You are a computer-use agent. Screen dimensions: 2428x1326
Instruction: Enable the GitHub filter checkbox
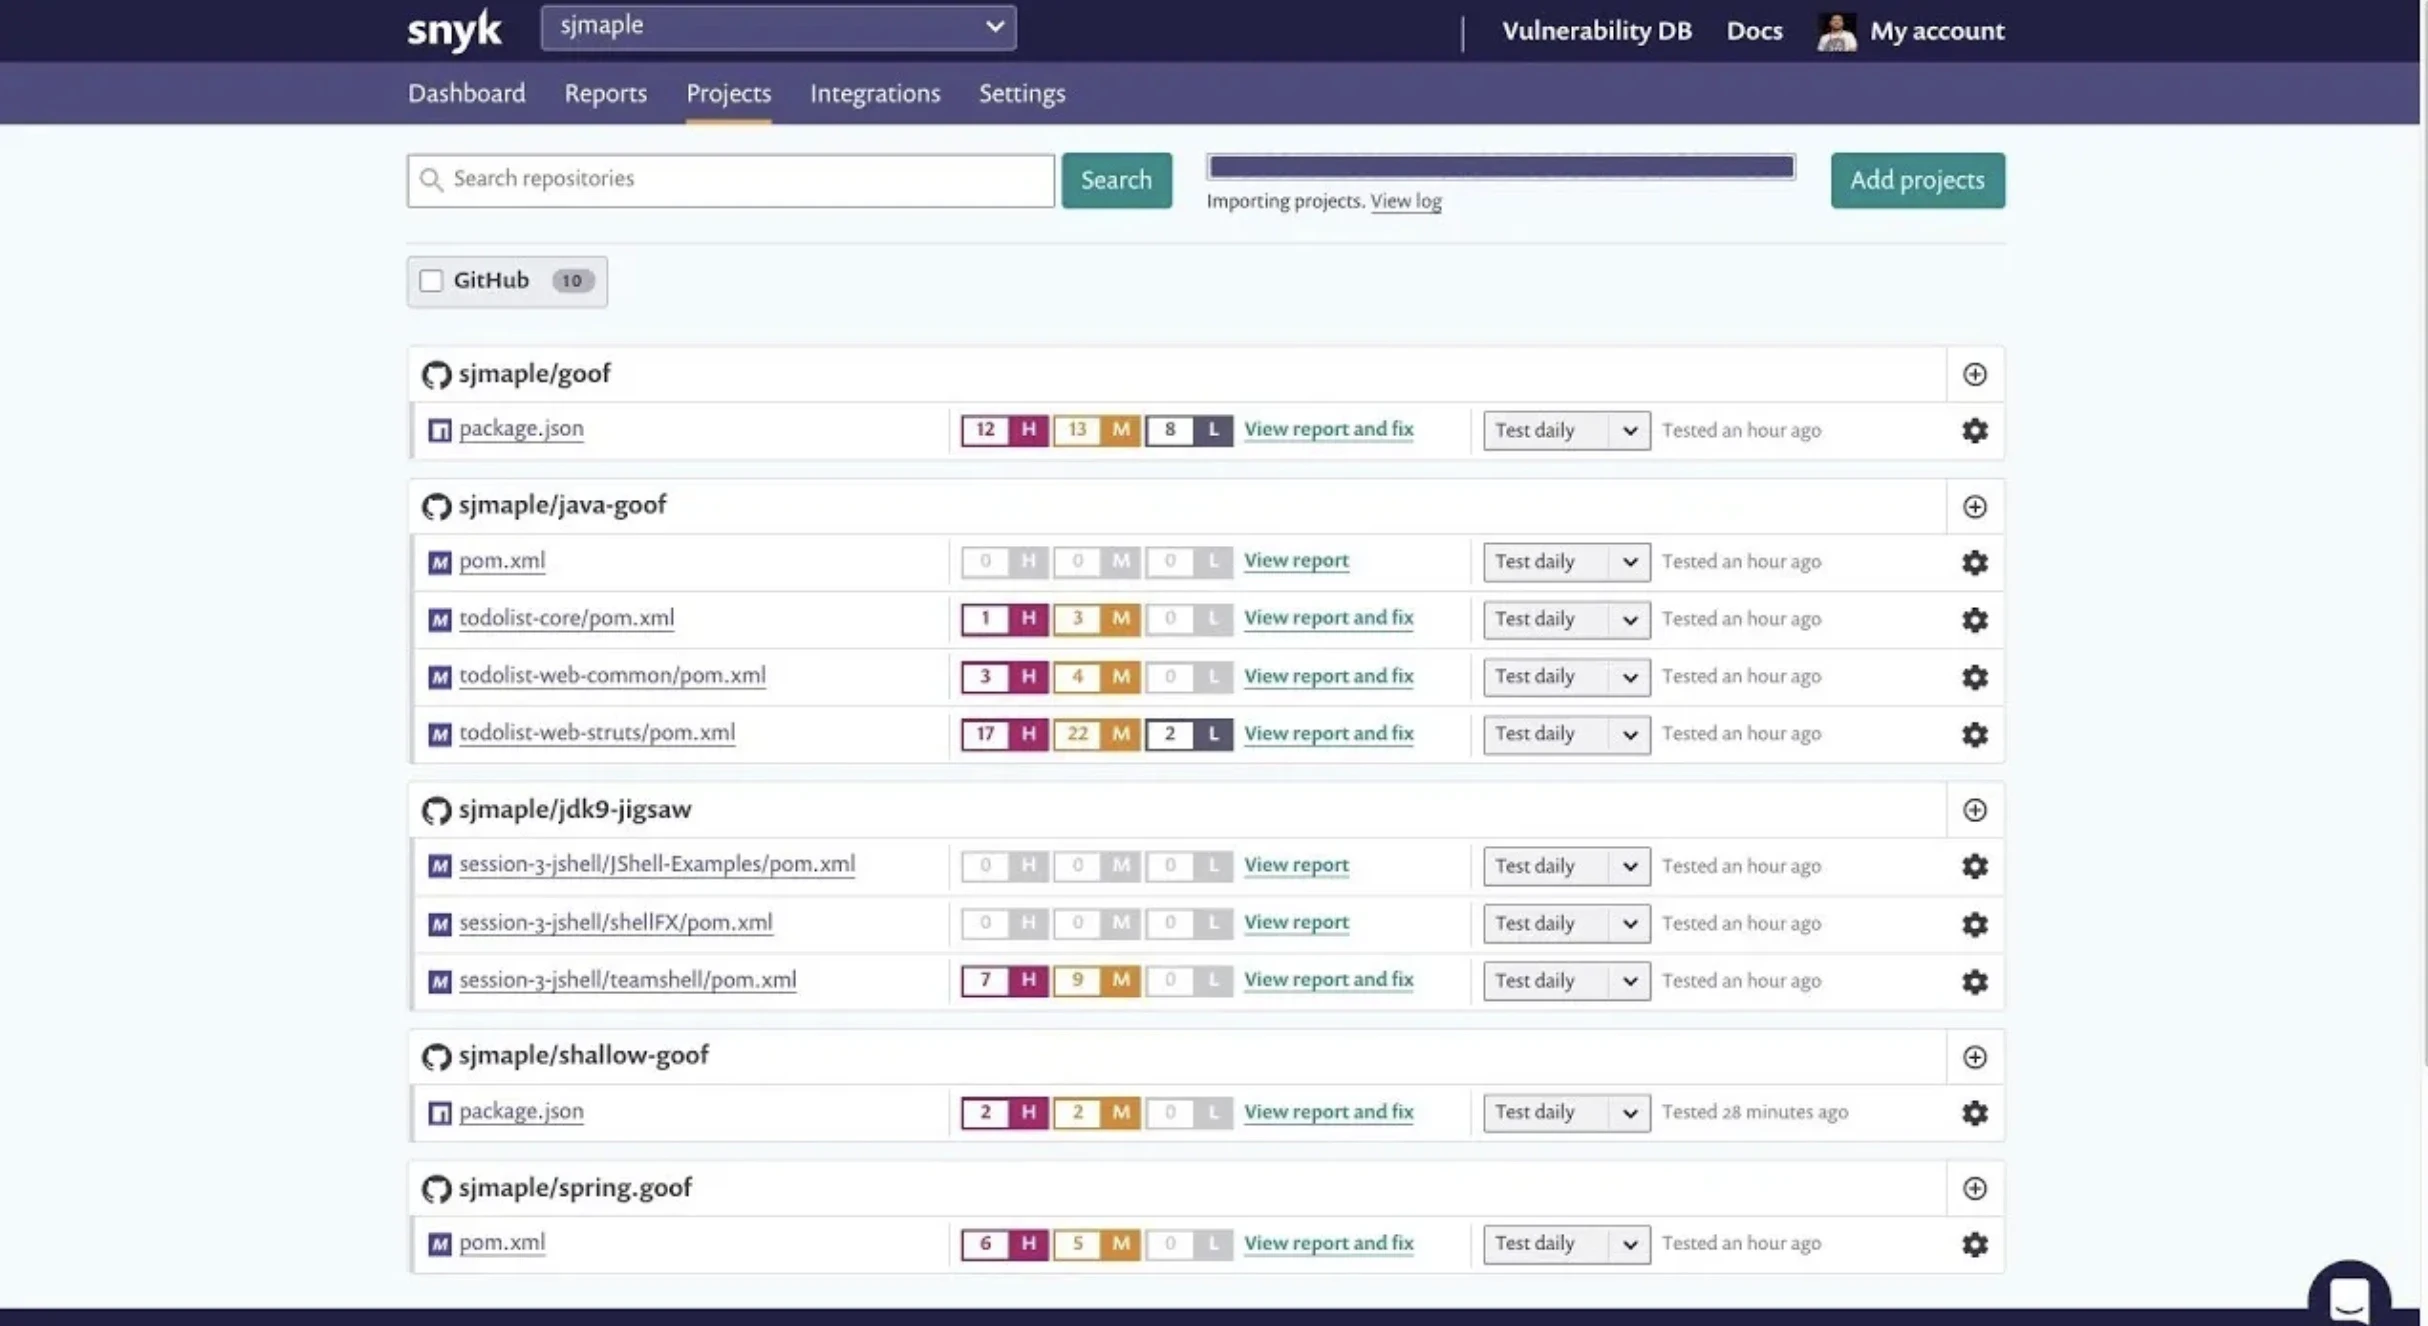431,281
